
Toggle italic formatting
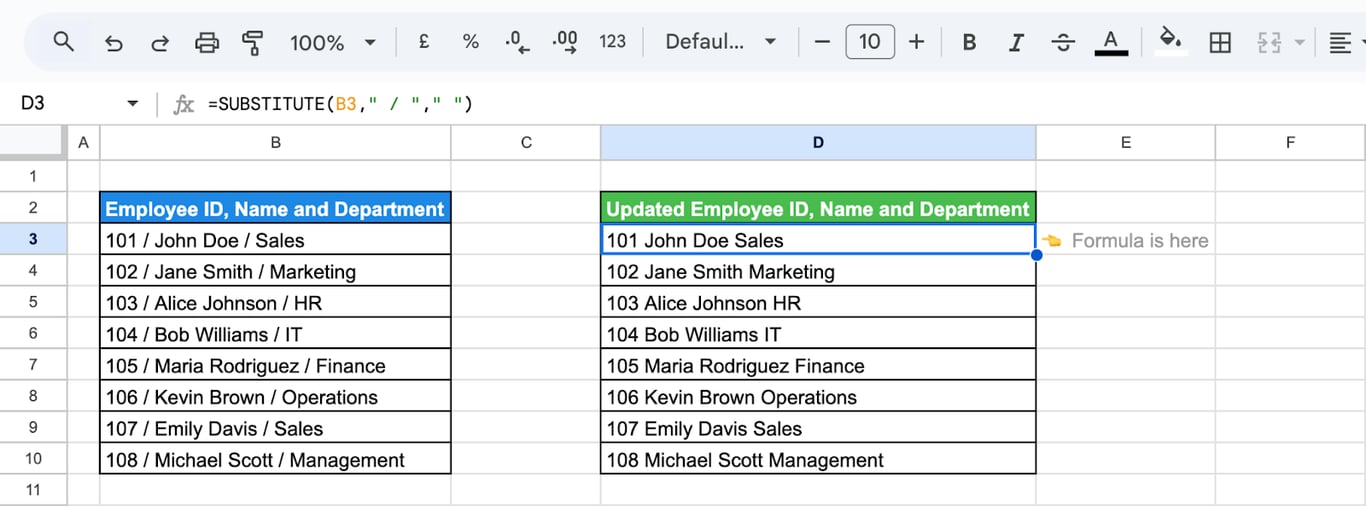click(1016, 42)
